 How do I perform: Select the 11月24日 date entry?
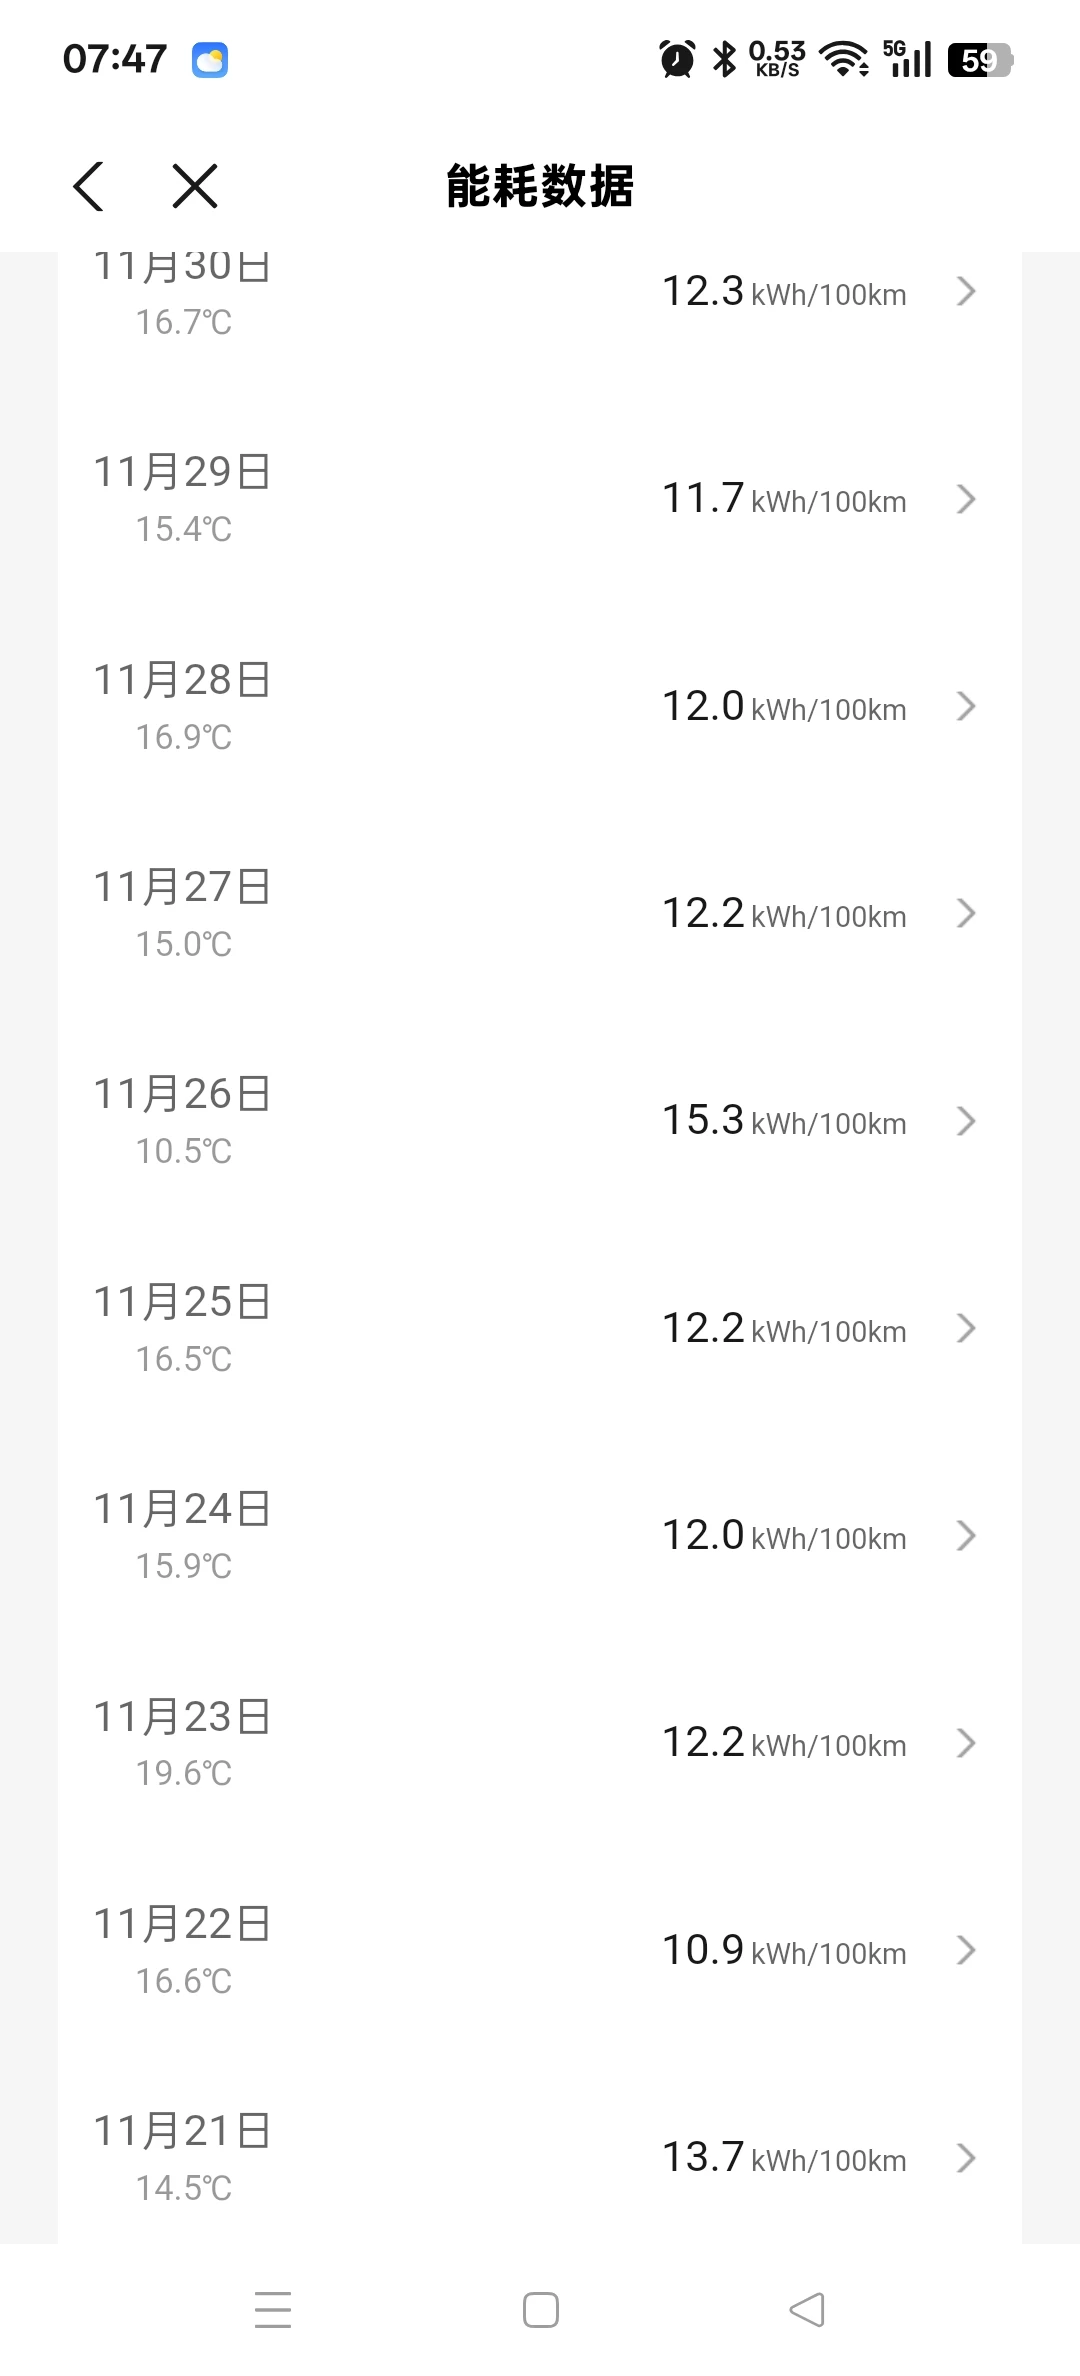(182, 1509)
